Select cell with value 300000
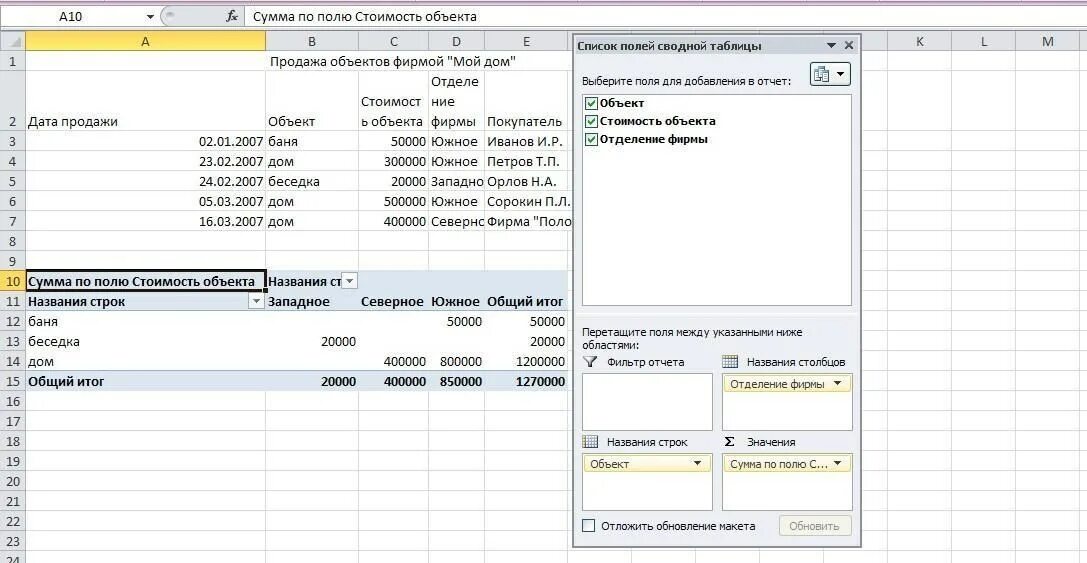 point(394,162)
